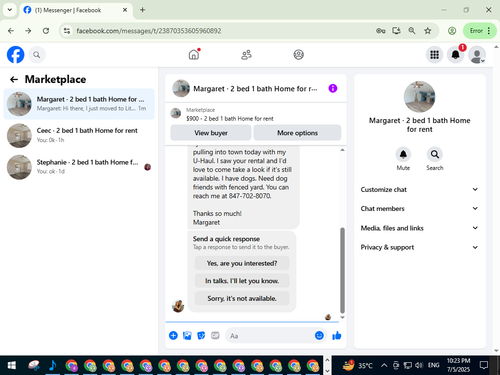Open the Friends icon in top navigation

pyautogui.click(x=246, y=55)
